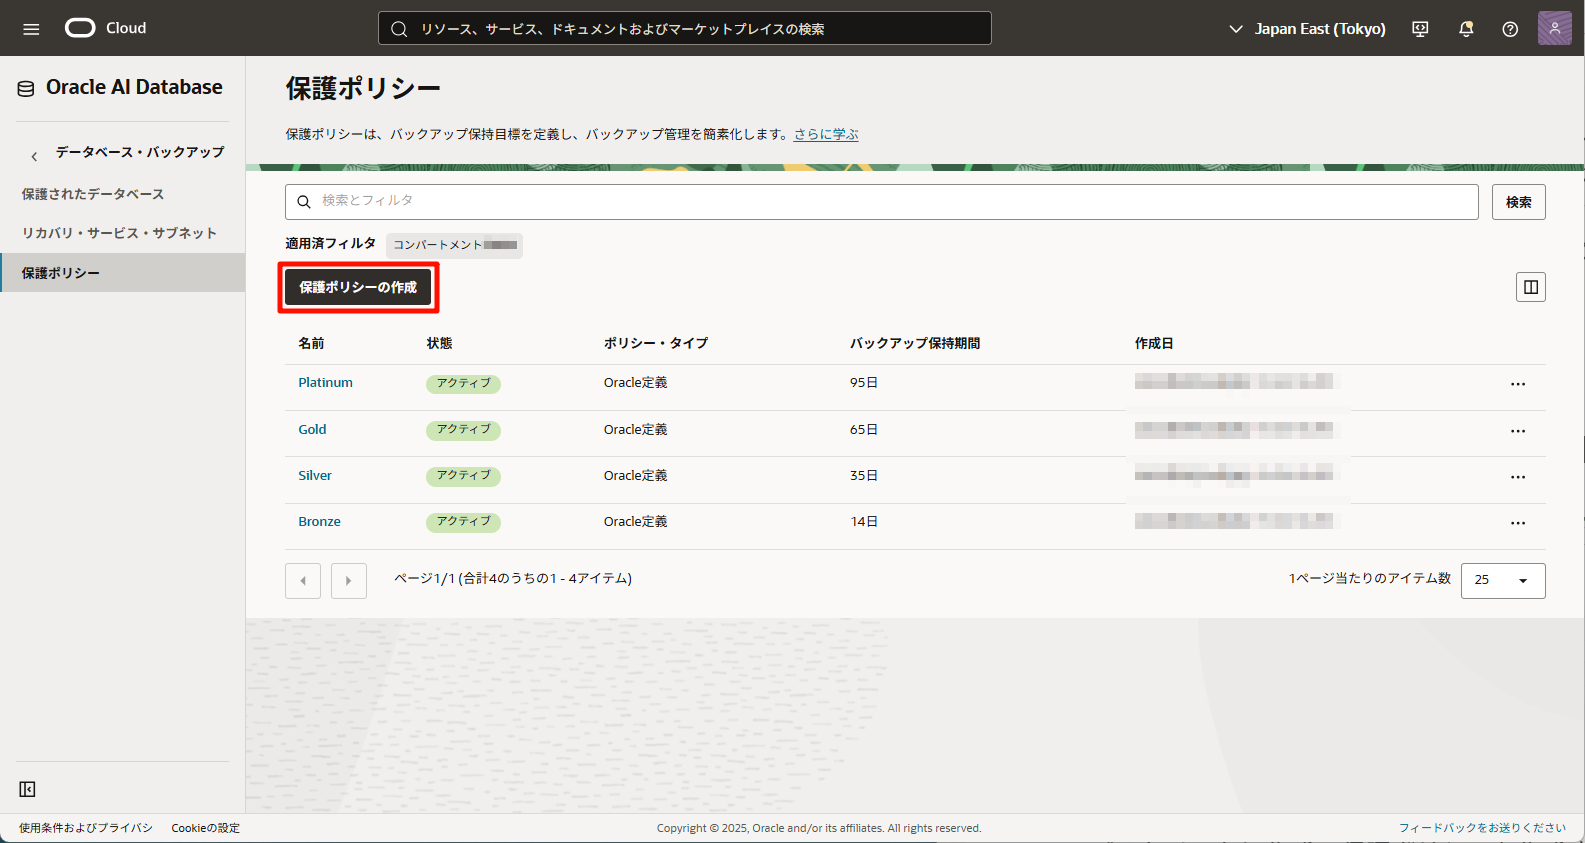The image size is (1585, 843).
Task: Open the hamburger navigation menu
Action: (x=31, y=29)
